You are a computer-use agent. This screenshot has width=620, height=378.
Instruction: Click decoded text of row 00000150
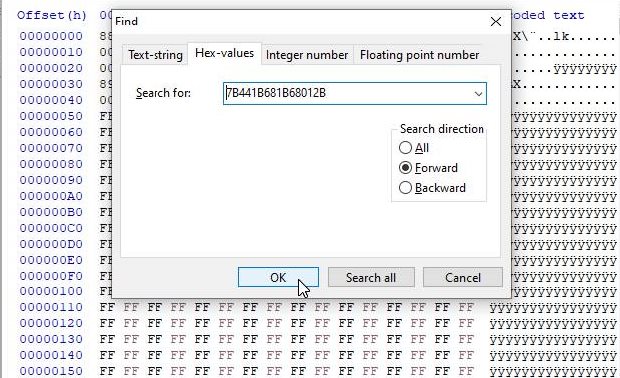pos(553,372)
